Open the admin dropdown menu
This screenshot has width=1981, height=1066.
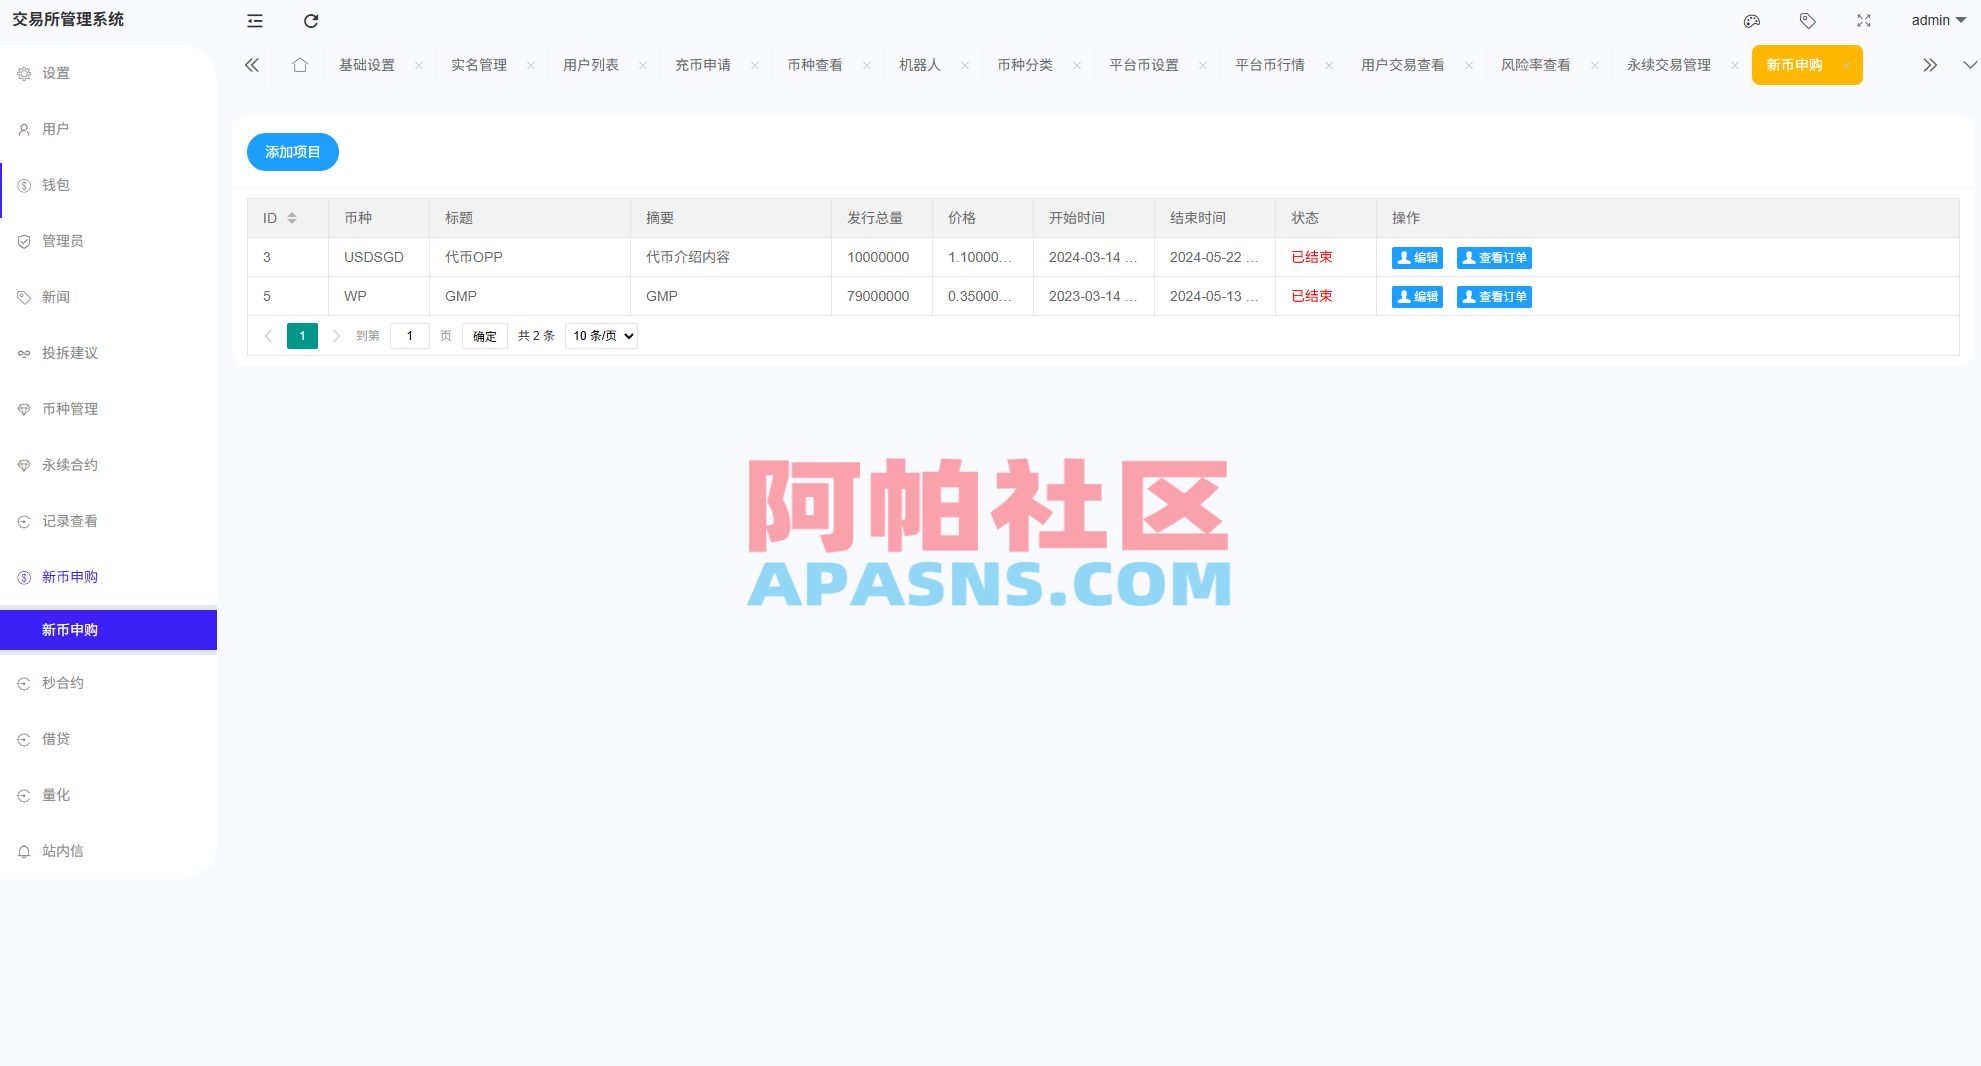click(1937, 20)
